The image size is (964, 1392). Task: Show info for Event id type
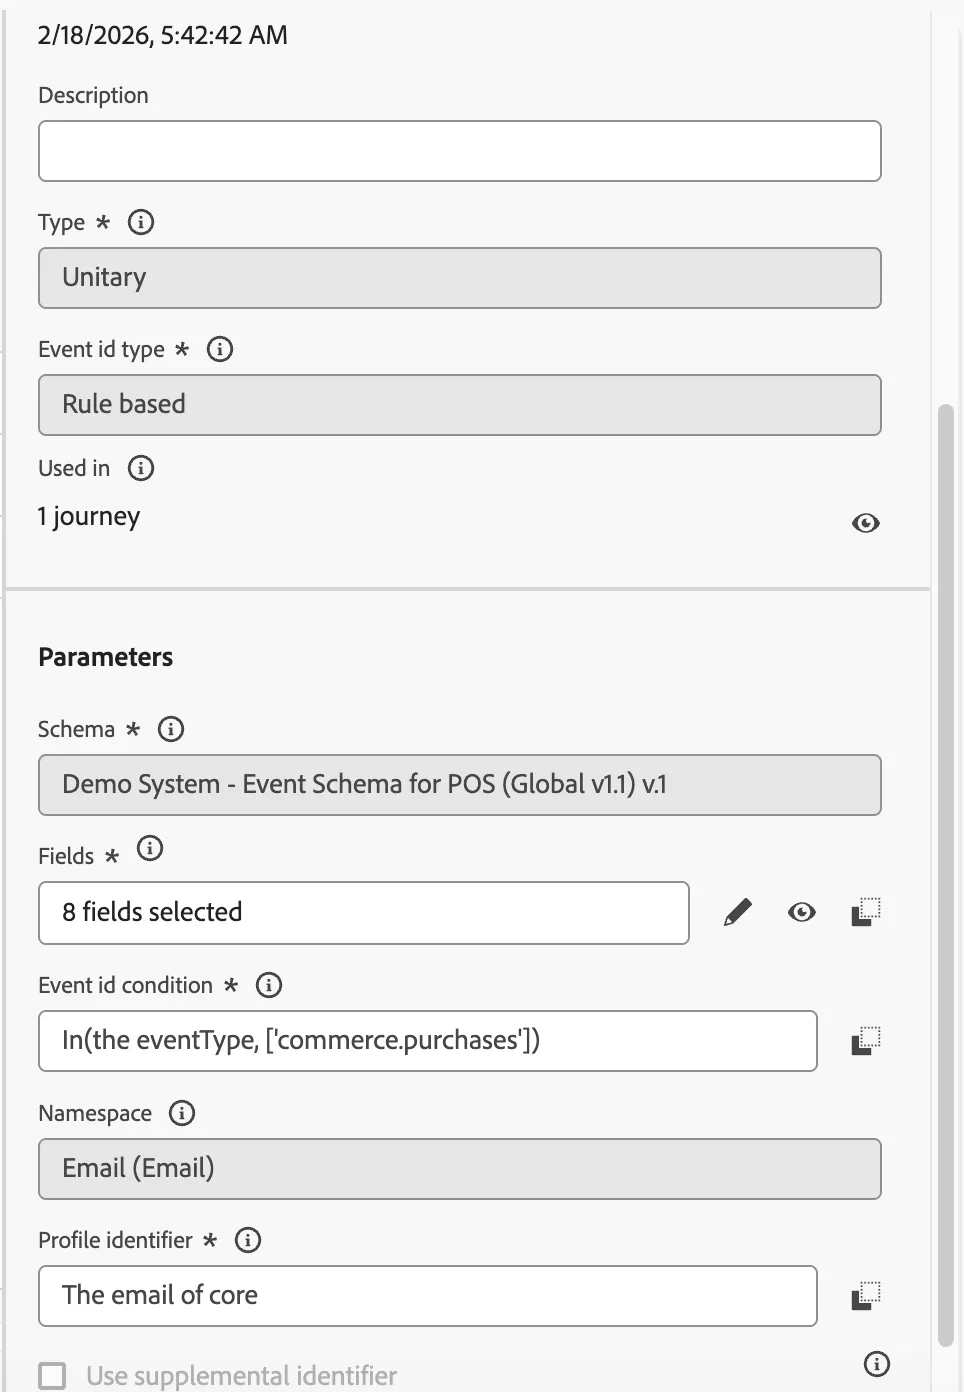click(x=220, y=349)
